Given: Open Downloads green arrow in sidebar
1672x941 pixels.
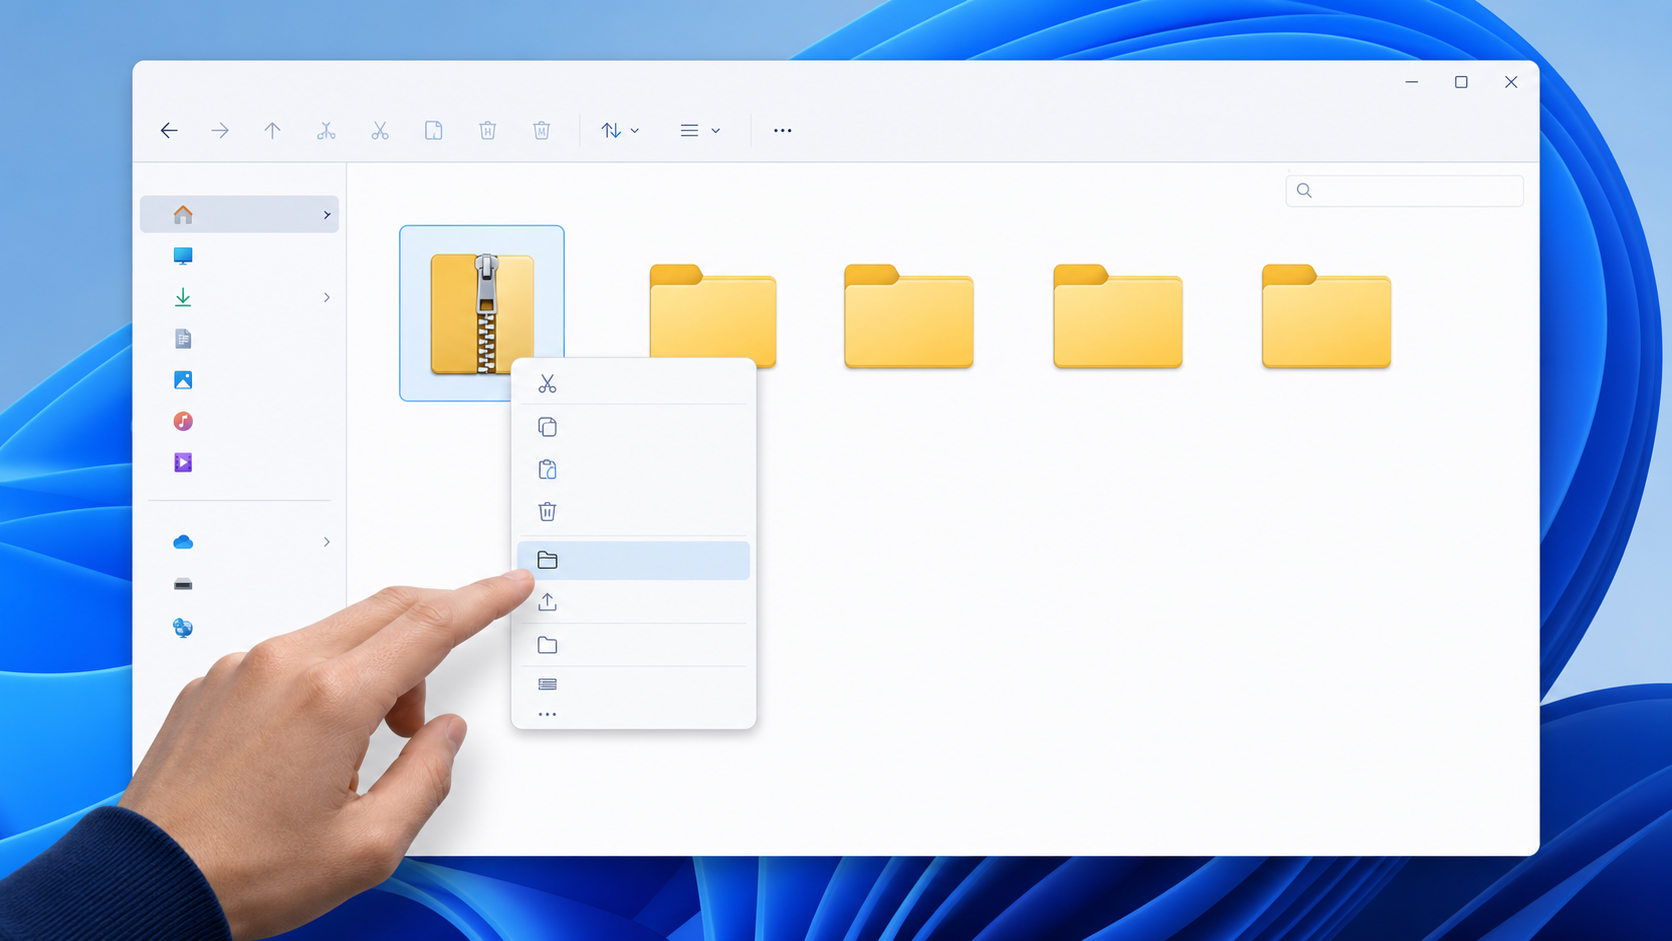Looking at the screenshot, I should pyautogui.click(x=182, y=297).
